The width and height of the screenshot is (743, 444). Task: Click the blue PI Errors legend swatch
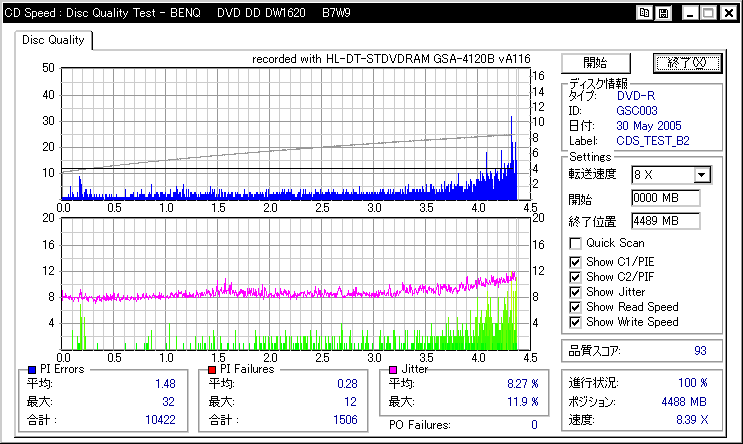(32, 370)
